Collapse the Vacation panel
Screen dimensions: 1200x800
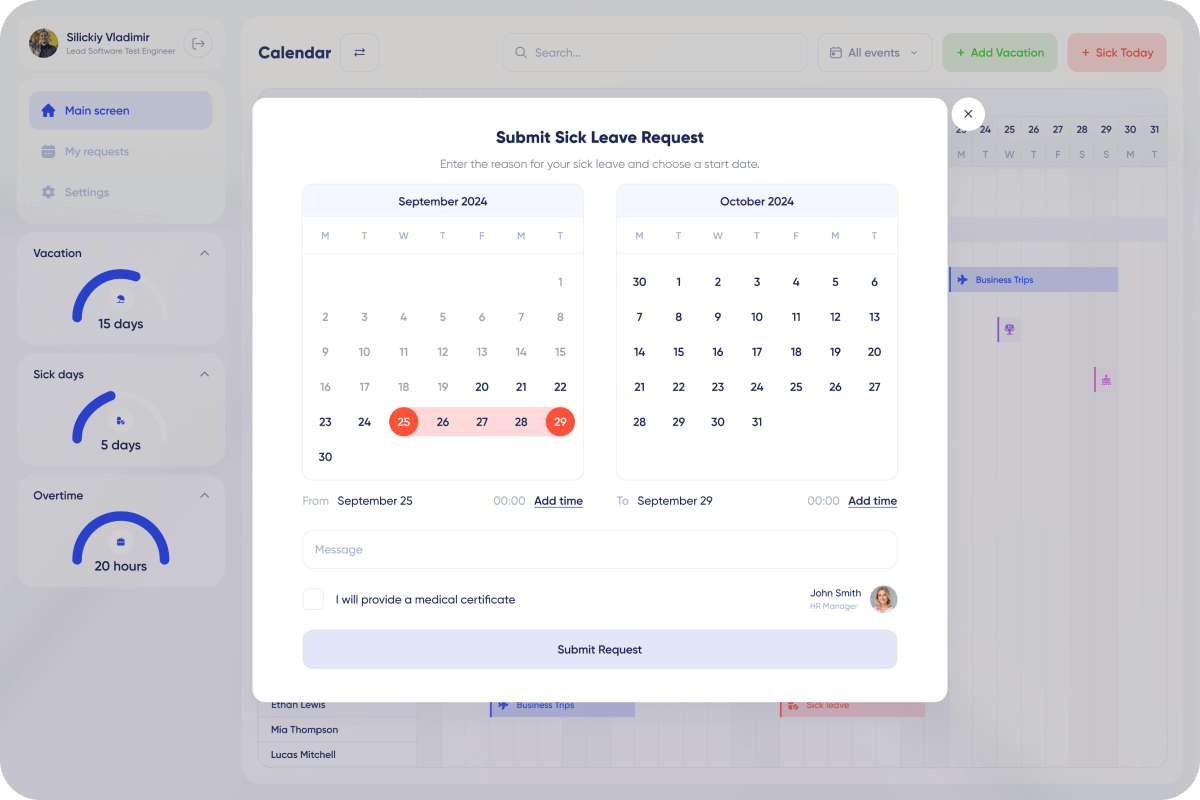point(205,253)
